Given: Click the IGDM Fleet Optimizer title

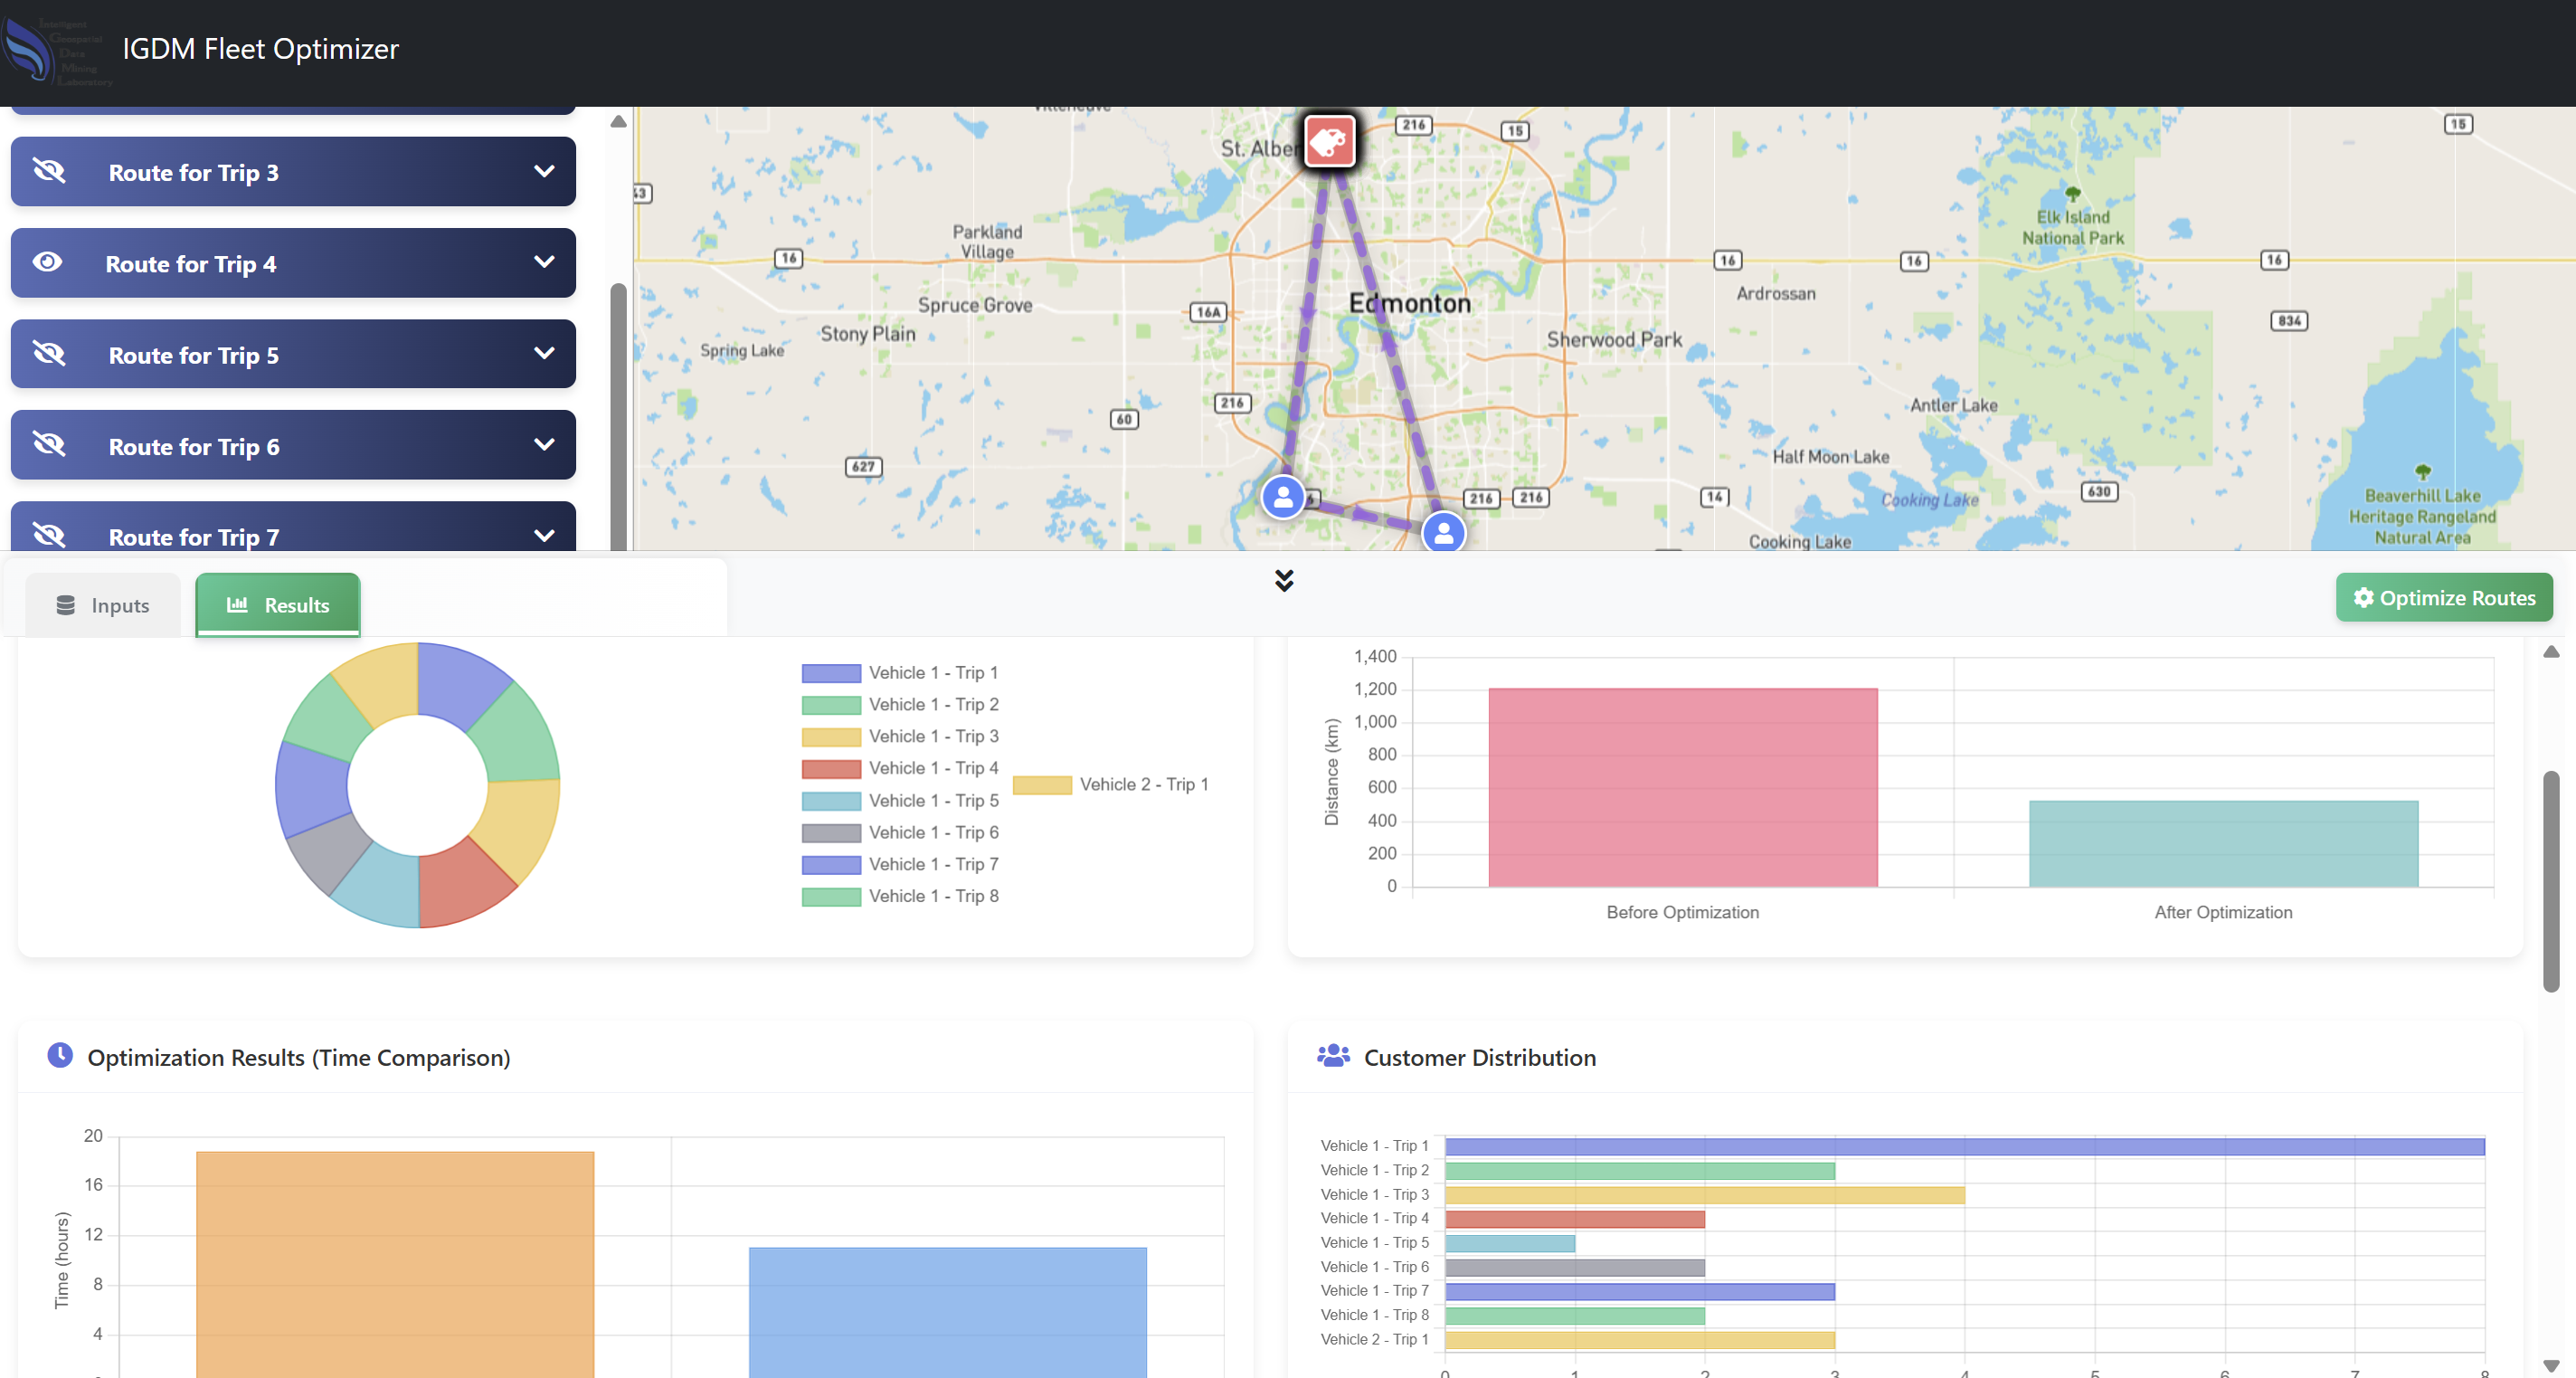Looking at the screenshot, I should pos(260,48).
